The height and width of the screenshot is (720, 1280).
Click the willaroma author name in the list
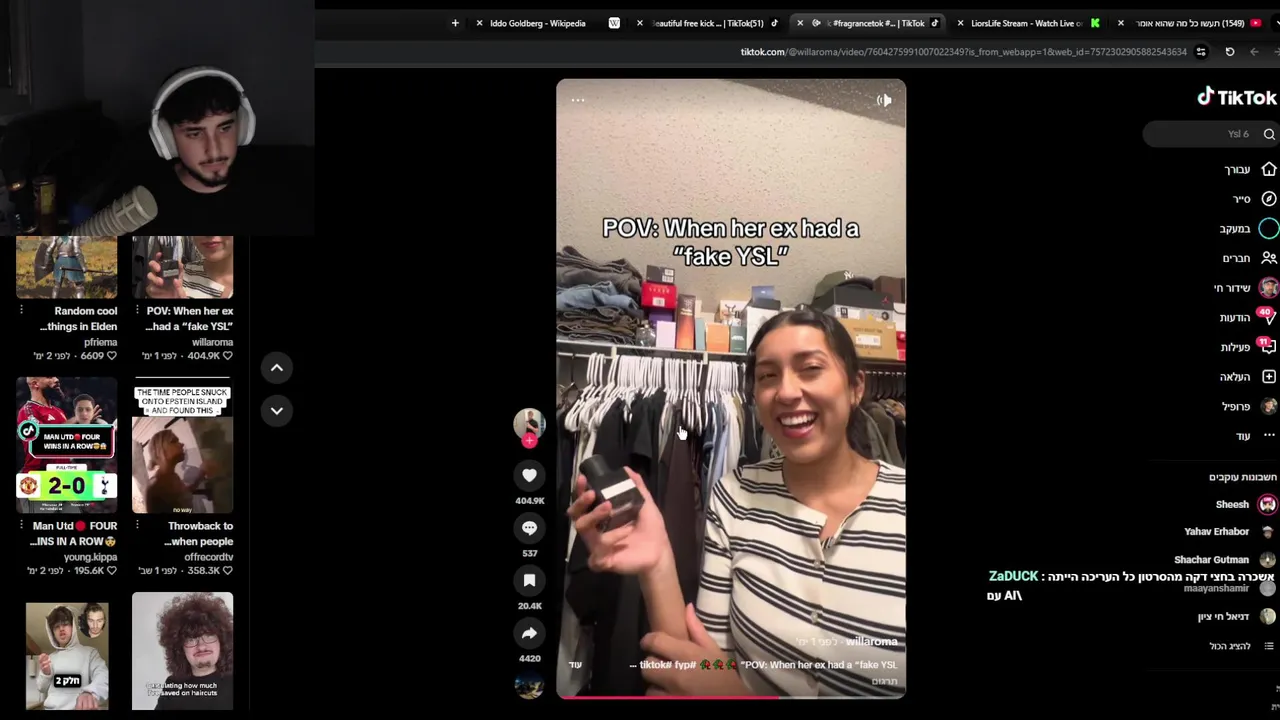pyautogui.click(x=212, y=342)
